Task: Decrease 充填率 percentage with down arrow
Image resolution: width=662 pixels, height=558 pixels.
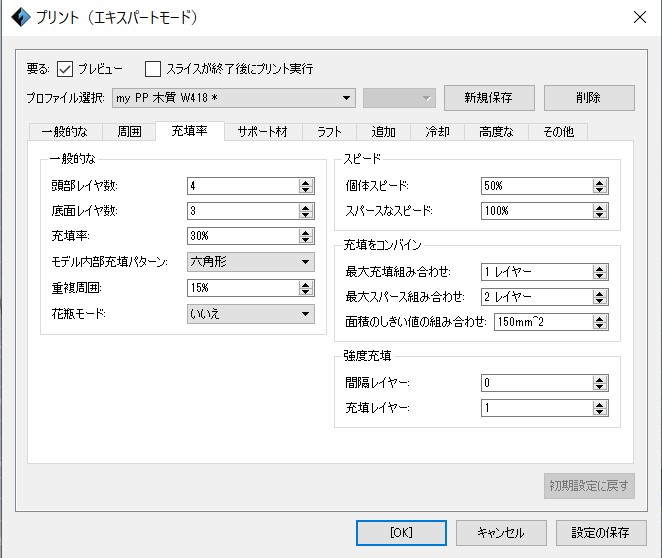Action: click(306, 240)
